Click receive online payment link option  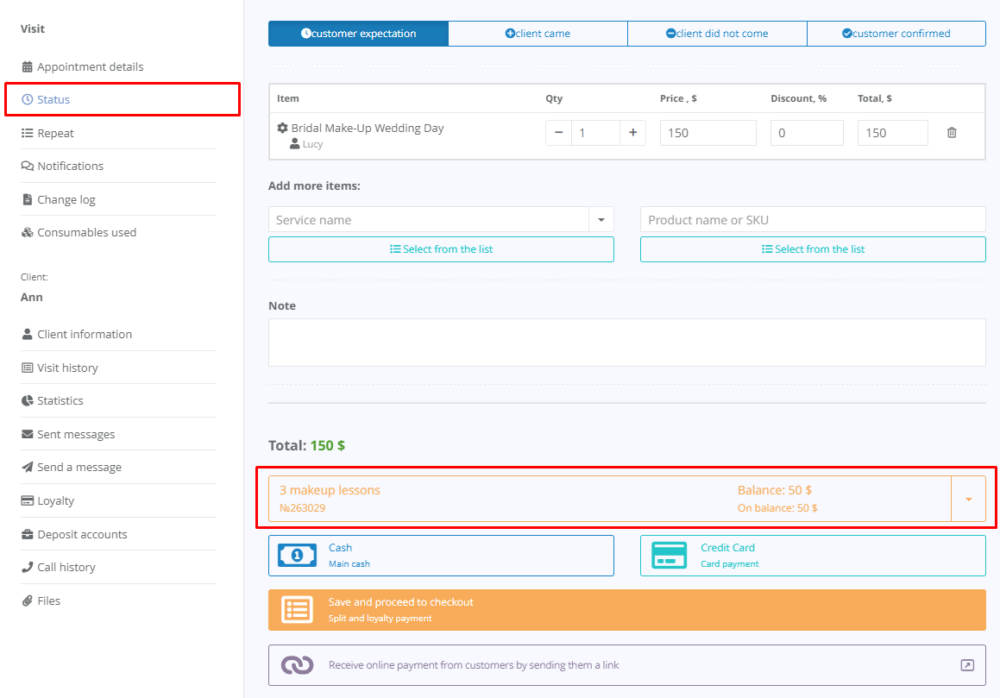tap(627, 665)
